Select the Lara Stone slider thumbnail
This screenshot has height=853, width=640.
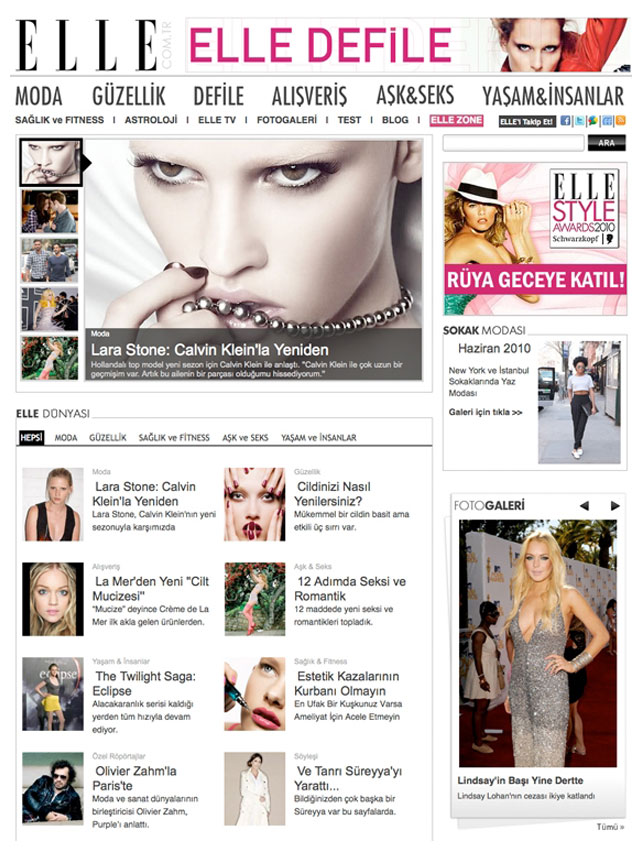click(51, 163)
